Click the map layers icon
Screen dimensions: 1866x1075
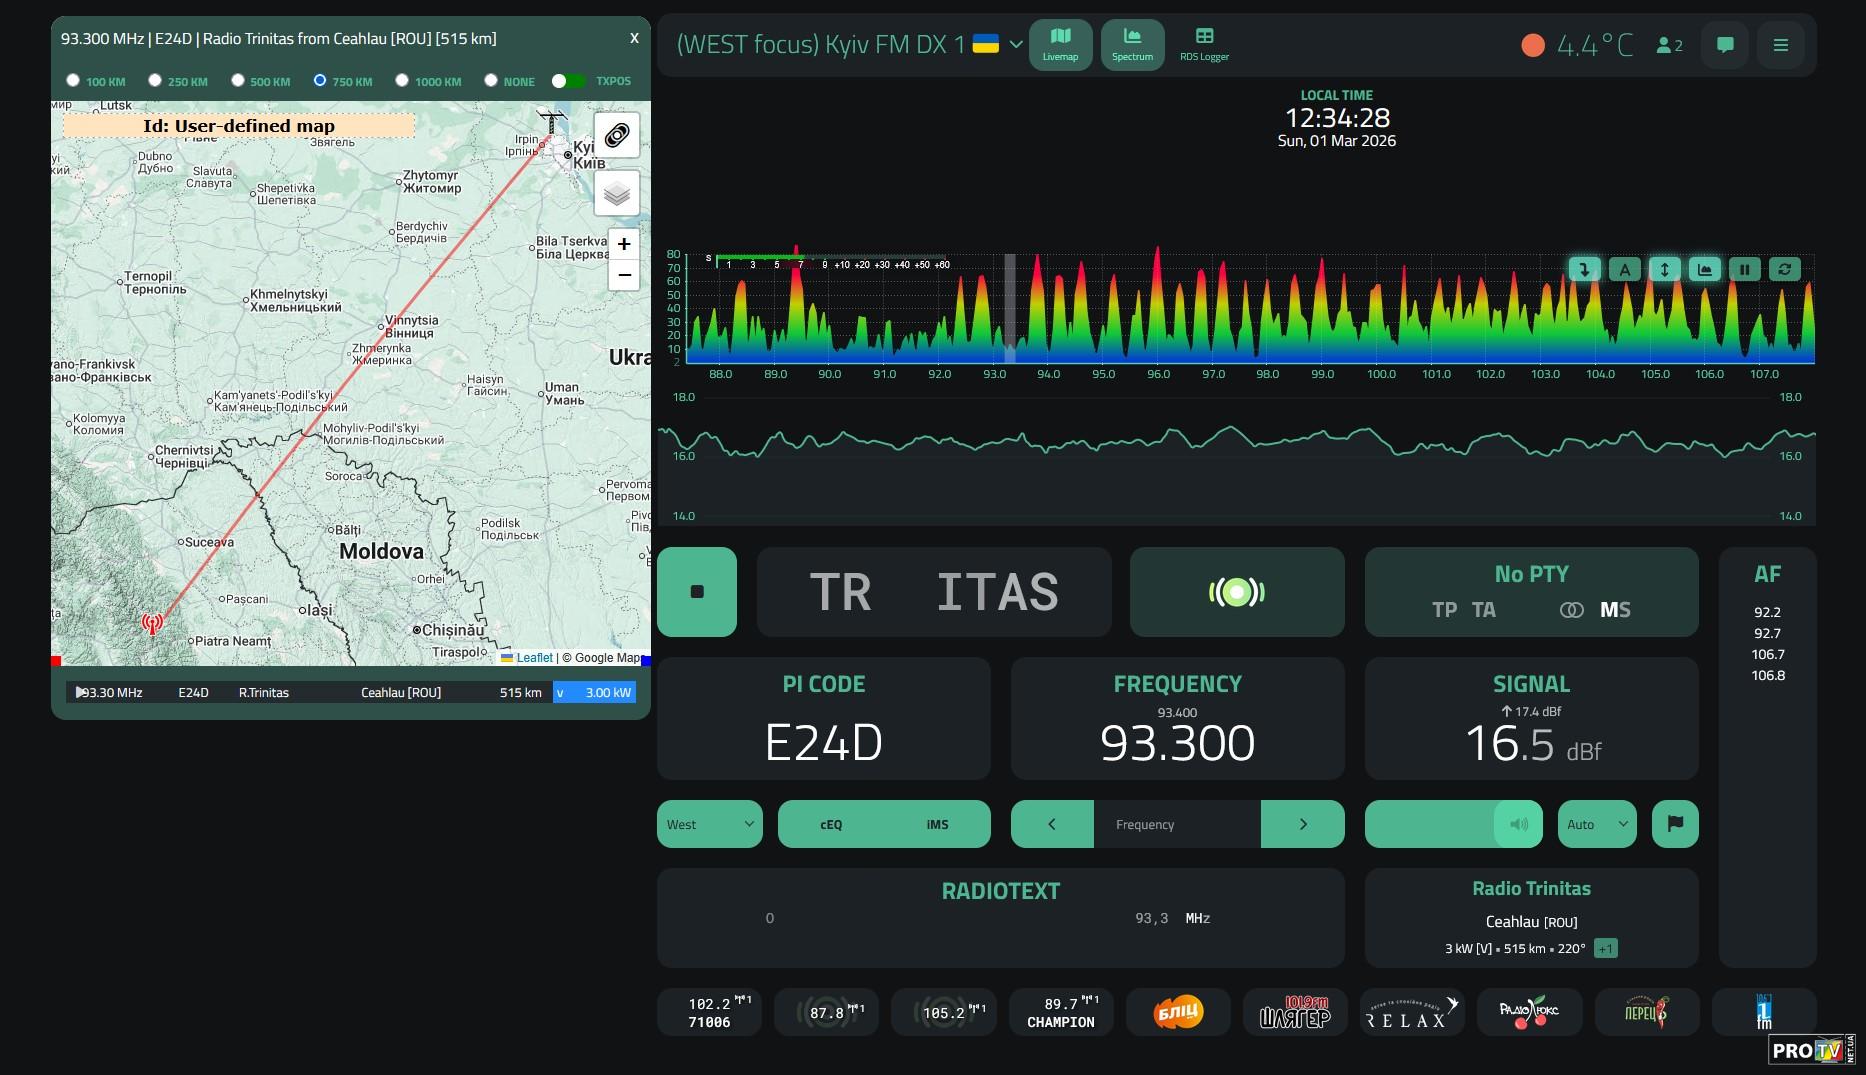[617, 193]
